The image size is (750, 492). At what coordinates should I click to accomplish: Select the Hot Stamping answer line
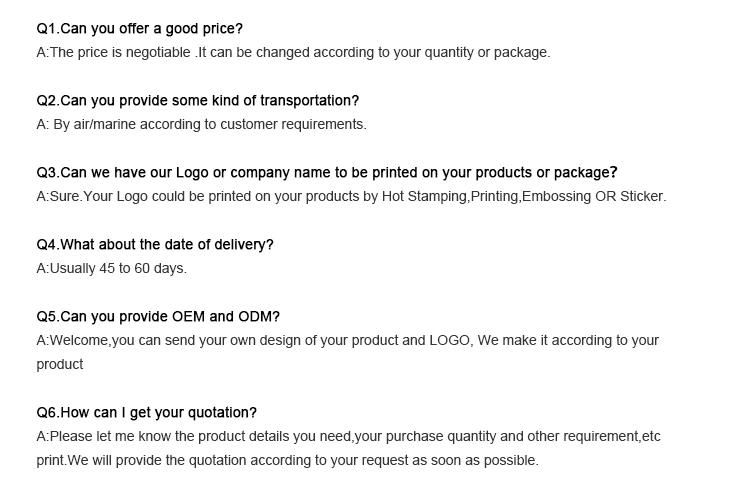351,197
